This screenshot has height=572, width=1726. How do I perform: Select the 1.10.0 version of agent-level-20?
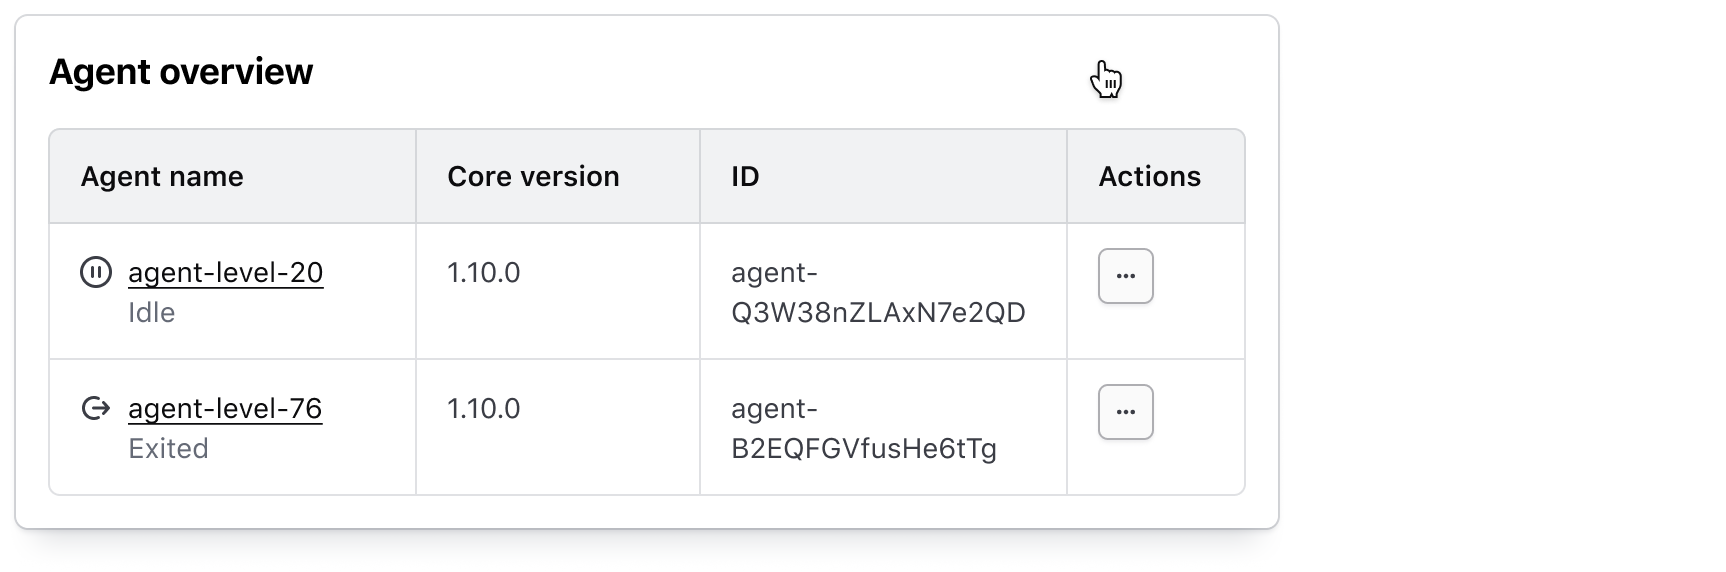coord(483,272)
